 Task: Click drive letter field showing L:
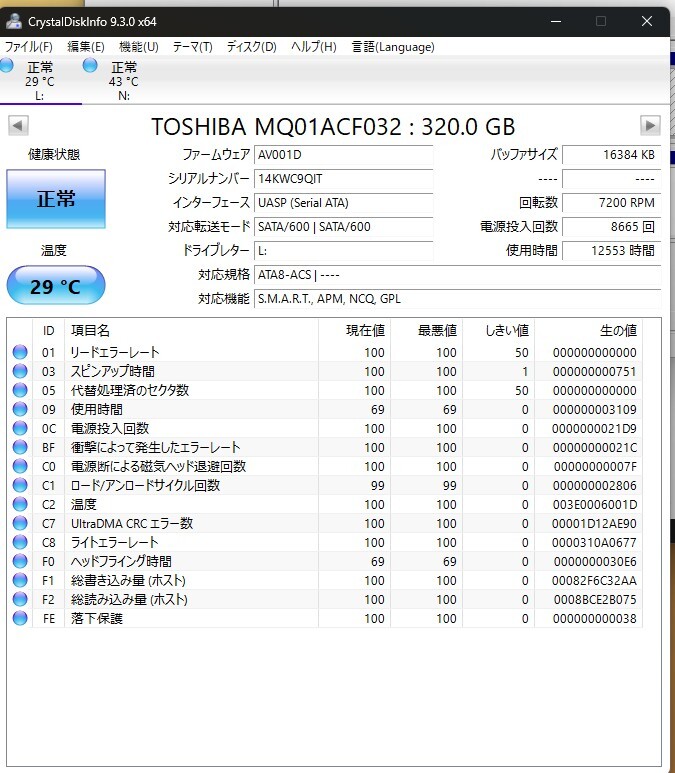click(344, 250)
